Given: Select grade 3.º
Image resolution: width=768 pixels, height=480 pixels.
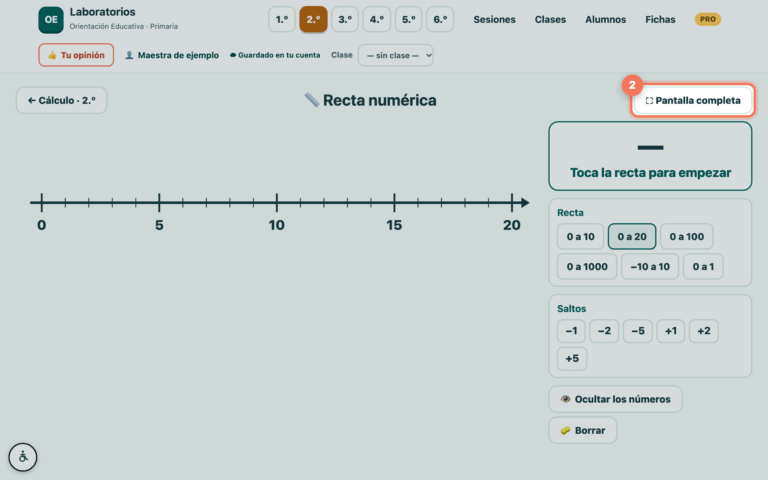Looking at the screenshot, I should coord(345,20).
